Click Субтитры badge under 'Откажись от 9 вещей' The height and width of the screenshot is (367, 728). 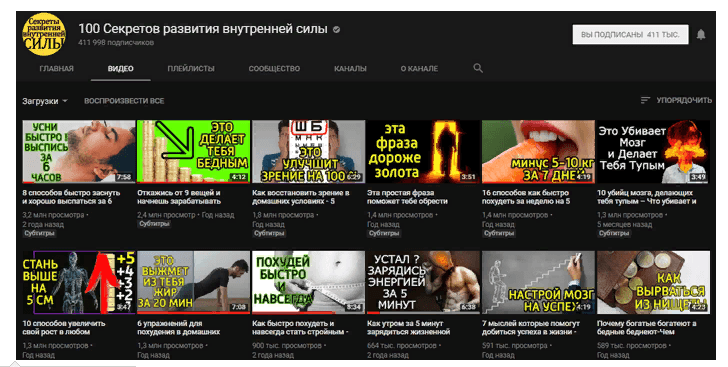point(154,224)
